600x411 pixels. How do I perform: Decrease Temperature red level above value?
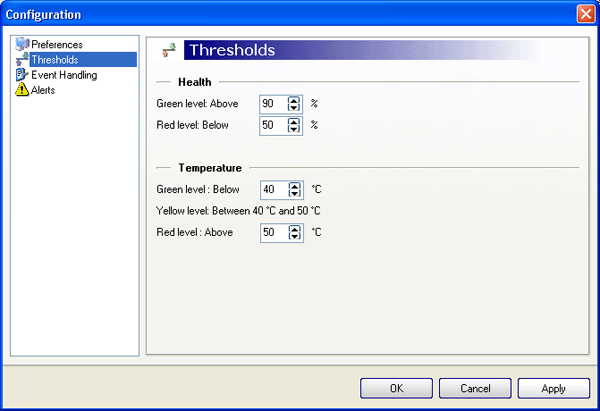click(294, 236)
